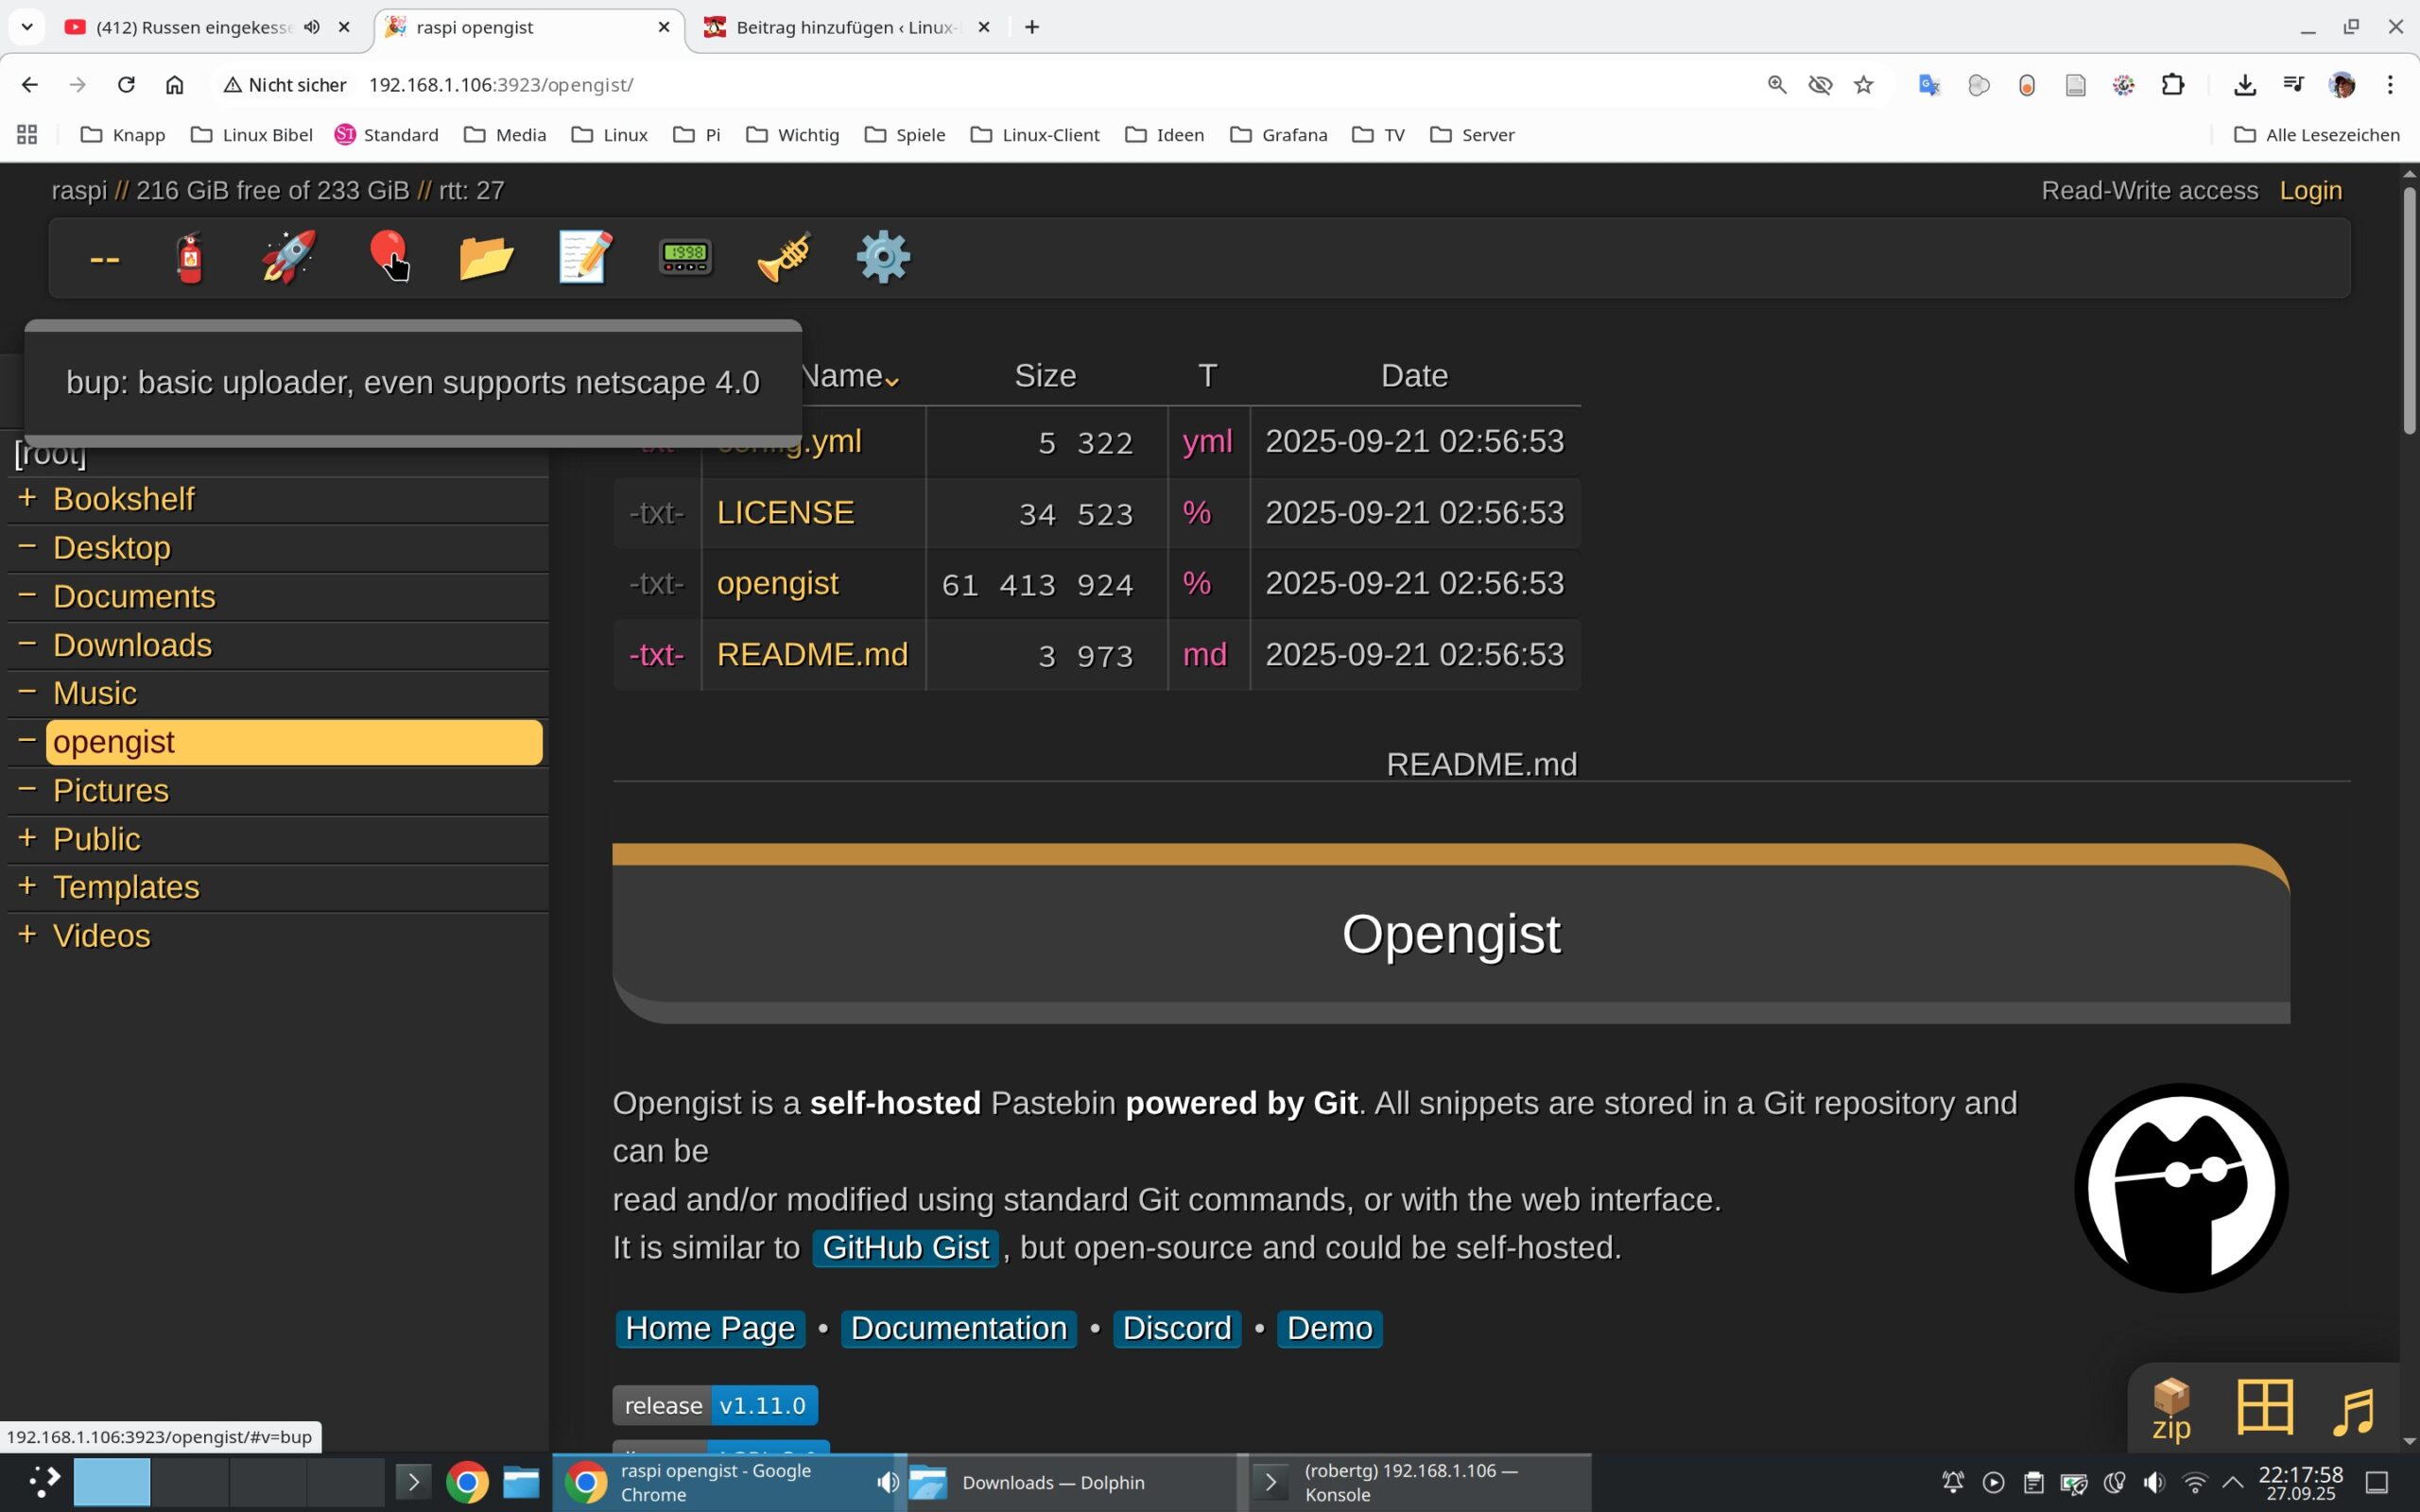
Task: View README.md as text via -txt-
Action: 656,654
